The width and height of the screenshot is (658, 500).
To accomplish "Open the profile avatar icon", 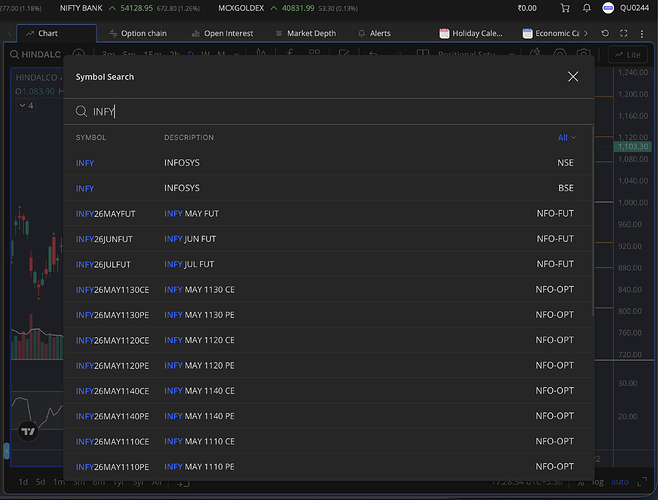I will (608, 8).
